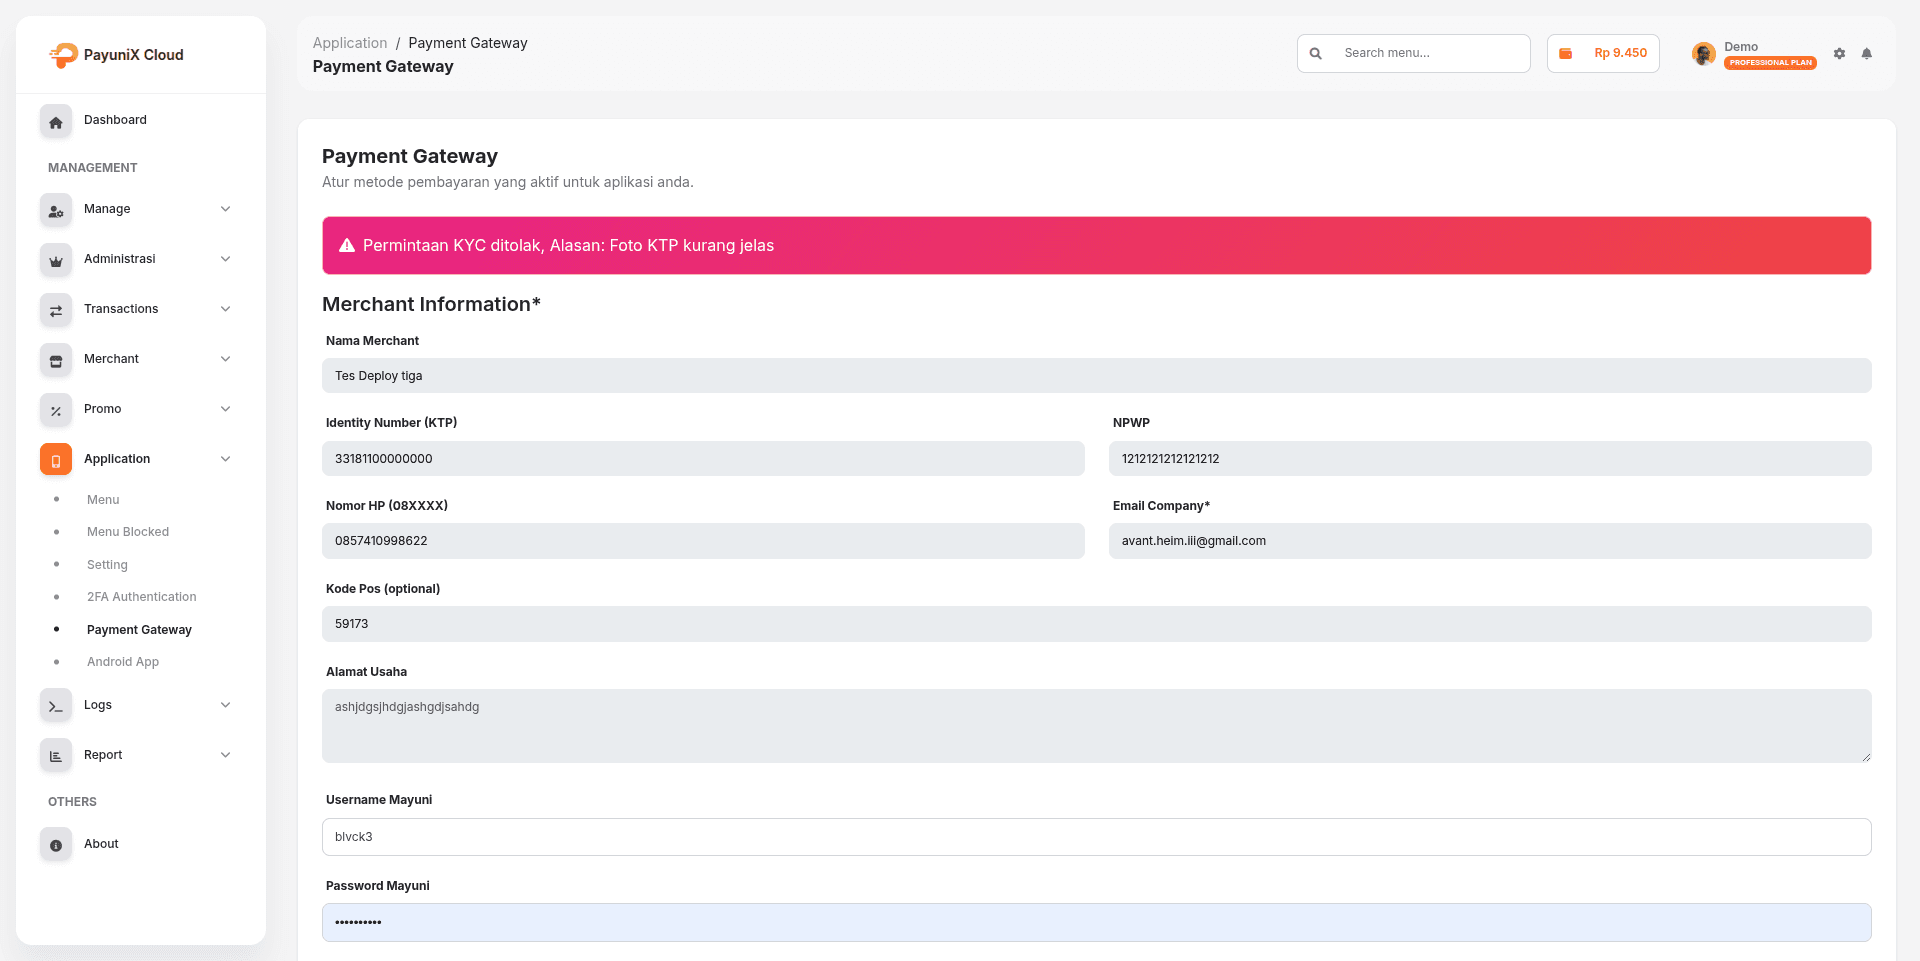Click the Manage users icon

(56, 210)
